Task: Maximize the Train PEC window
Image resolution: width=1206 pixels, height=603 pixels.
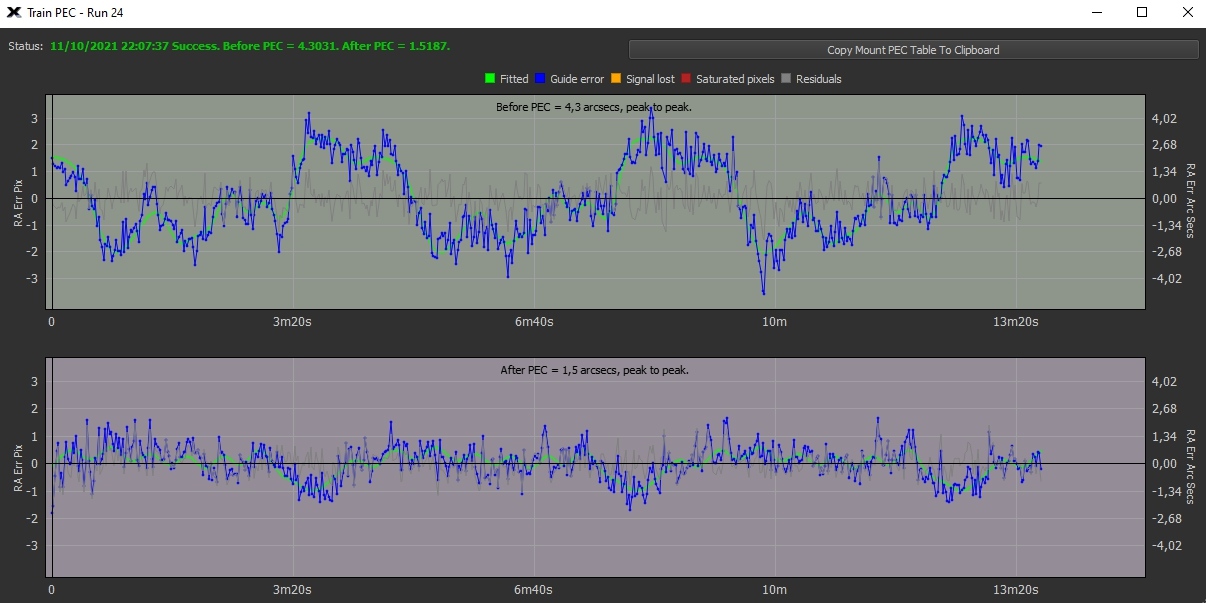Action: [x=1142, y=13]
